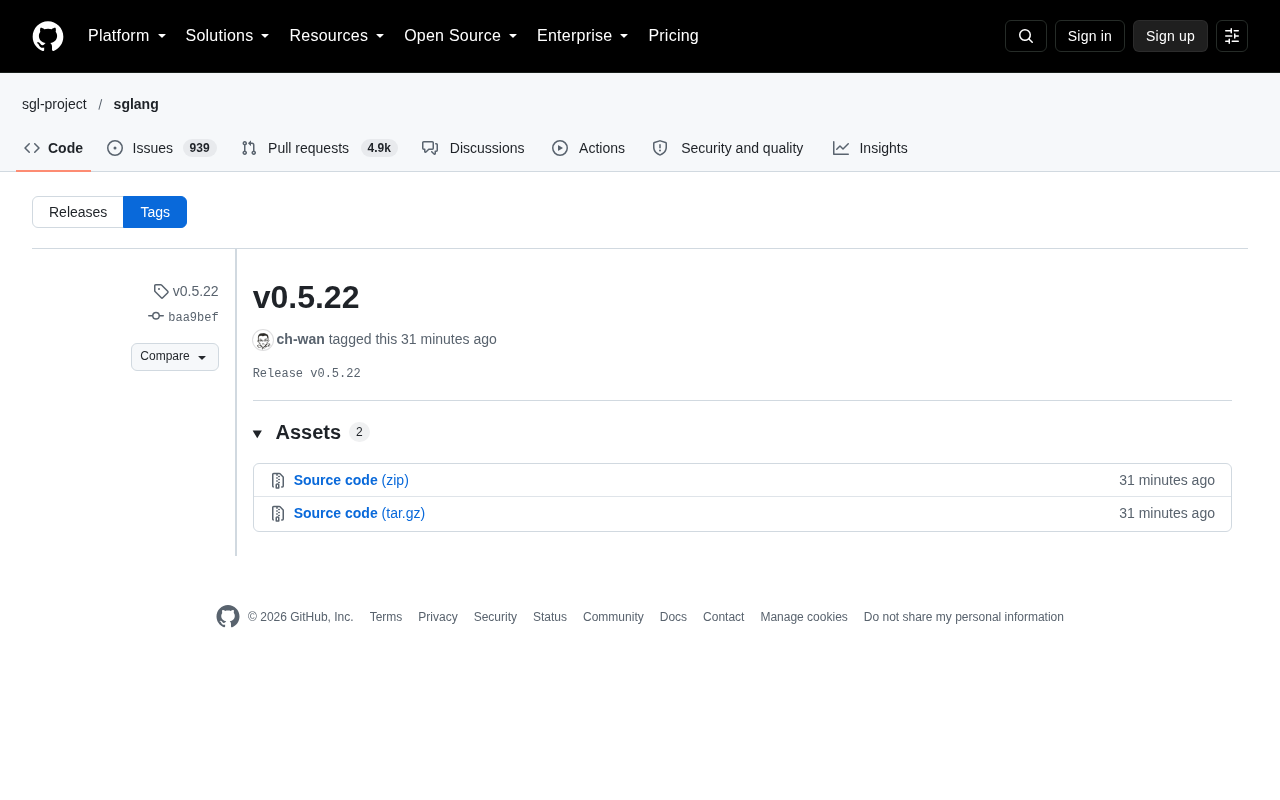
Task: View the Insights tab
Action: [870, 148]
